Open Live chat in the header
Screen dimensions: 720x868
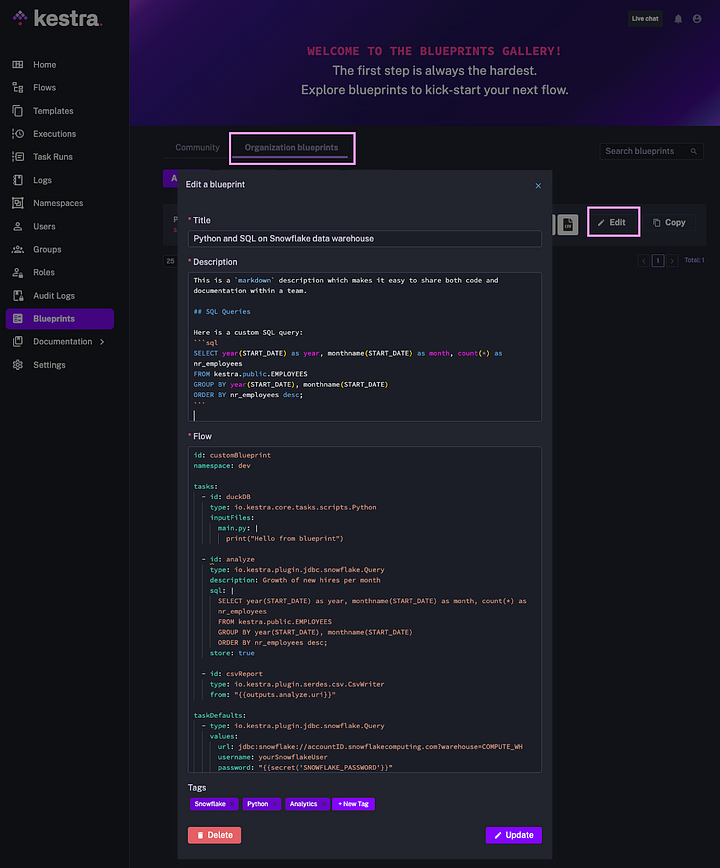645,19
